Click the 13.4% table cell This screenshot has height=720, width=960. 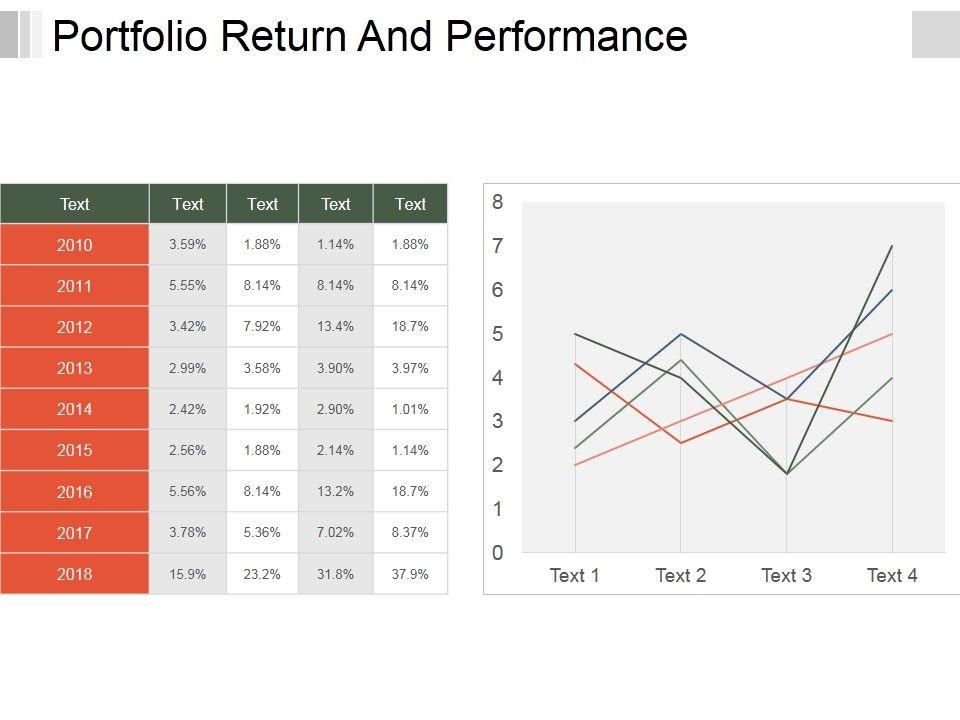(336, 327)
